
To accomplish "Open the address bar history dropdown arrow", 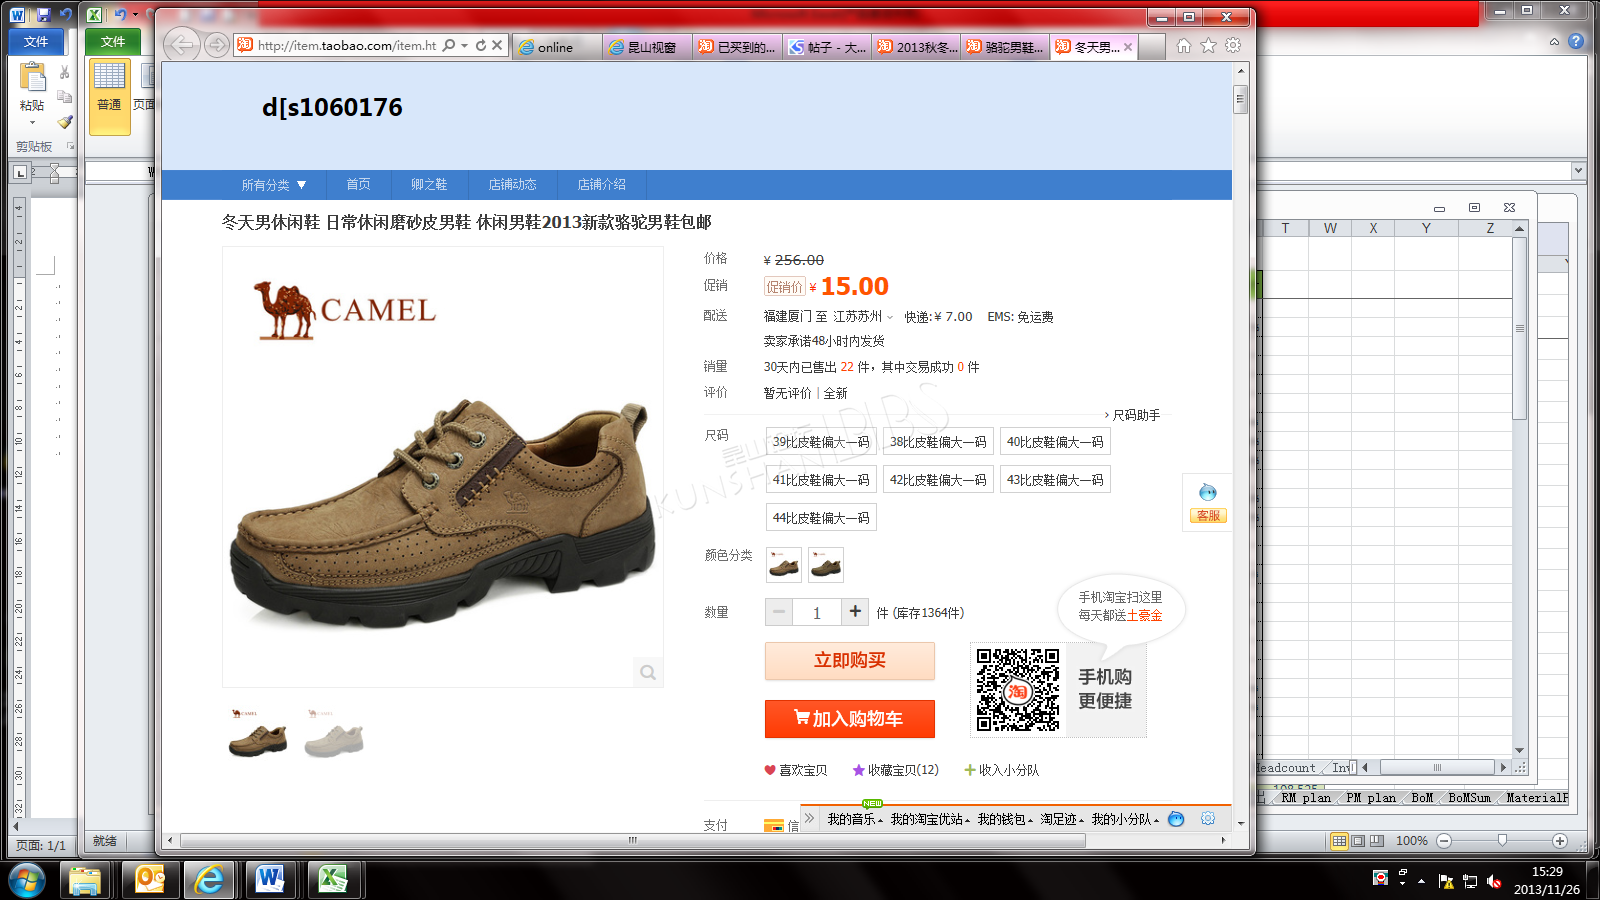I will pos(465,46).
